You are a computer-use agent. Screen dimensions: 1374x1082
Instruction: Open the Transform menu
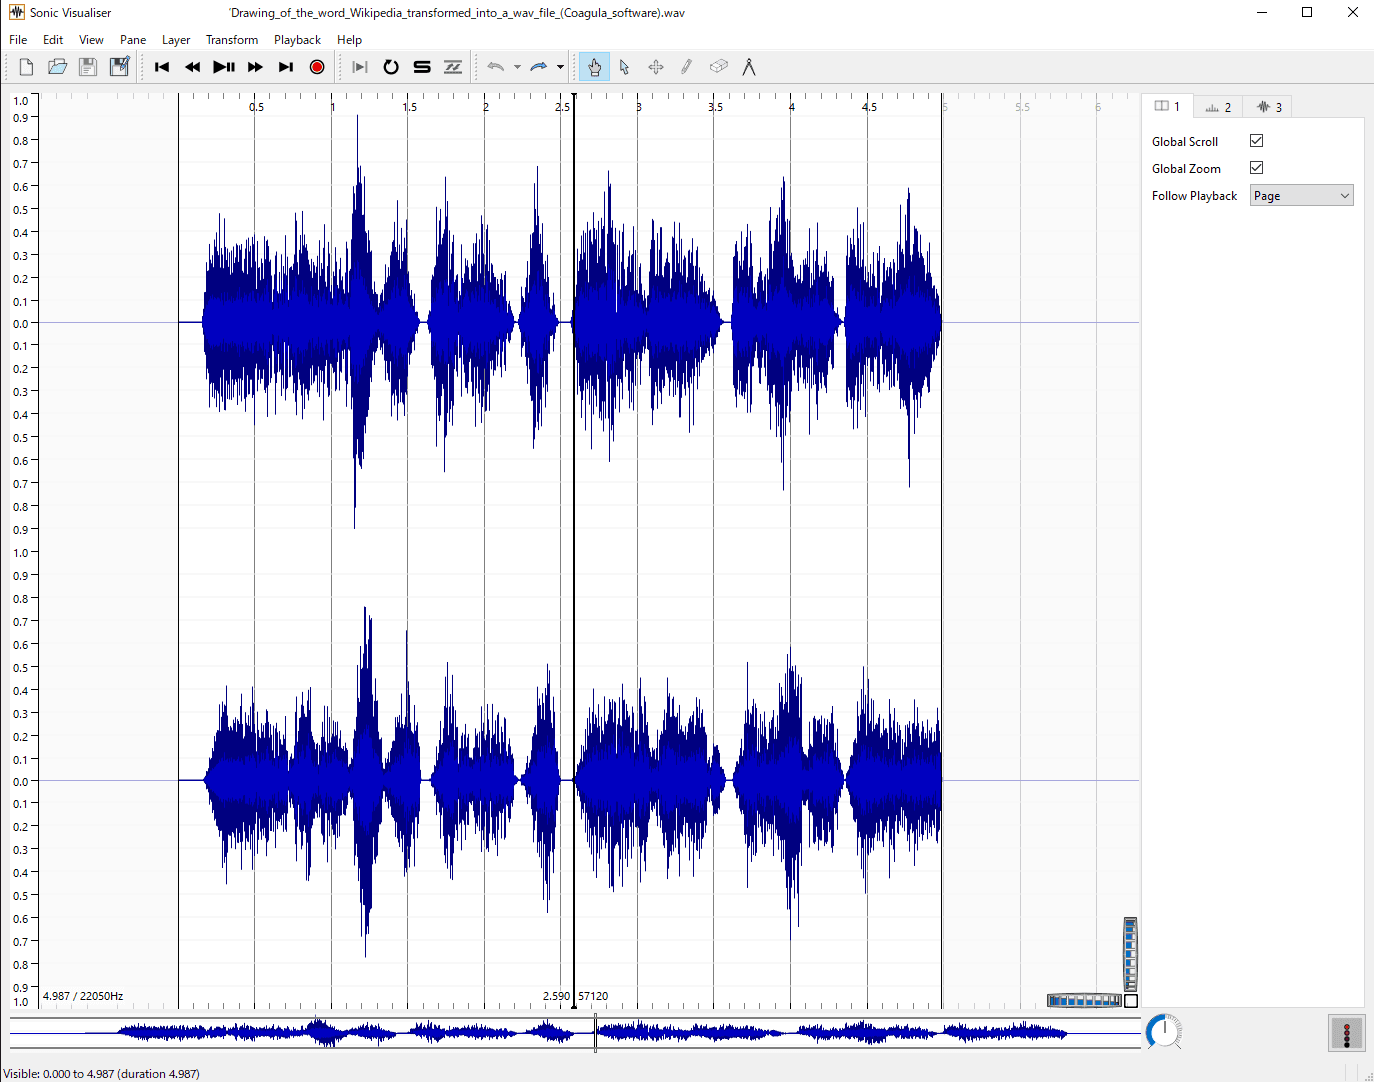tap(232, 40)
